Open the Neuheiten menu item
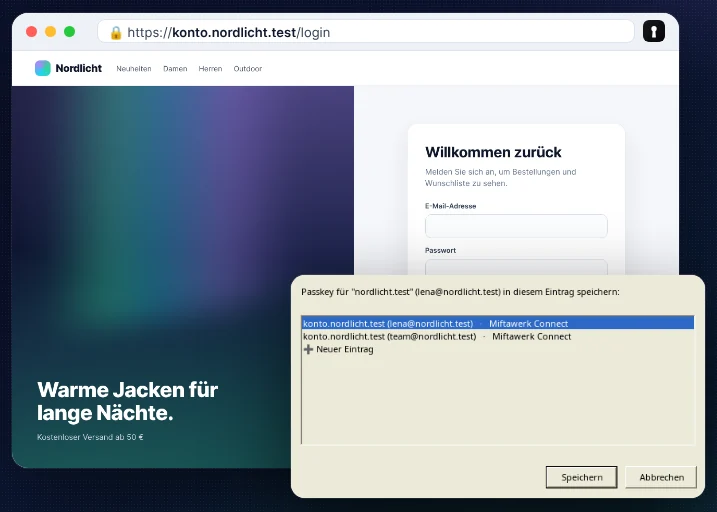This screenshot has width=717, height=512. coord(134,69)
